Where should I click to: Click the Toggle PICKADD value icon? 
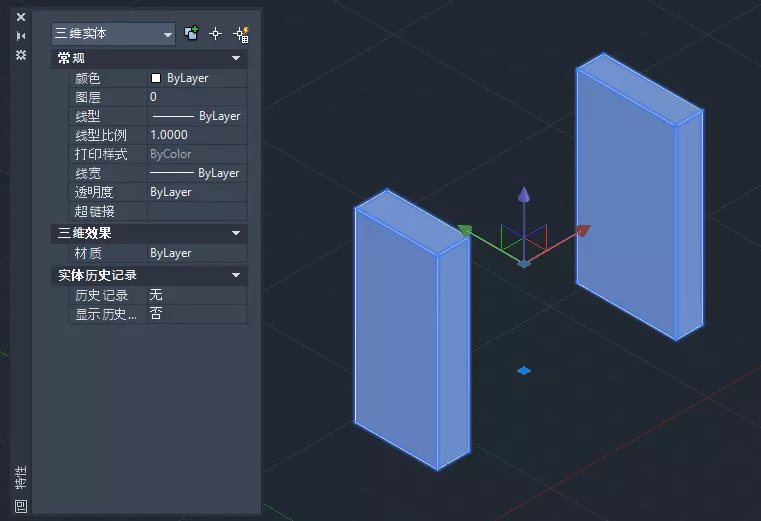pos(191,34)
